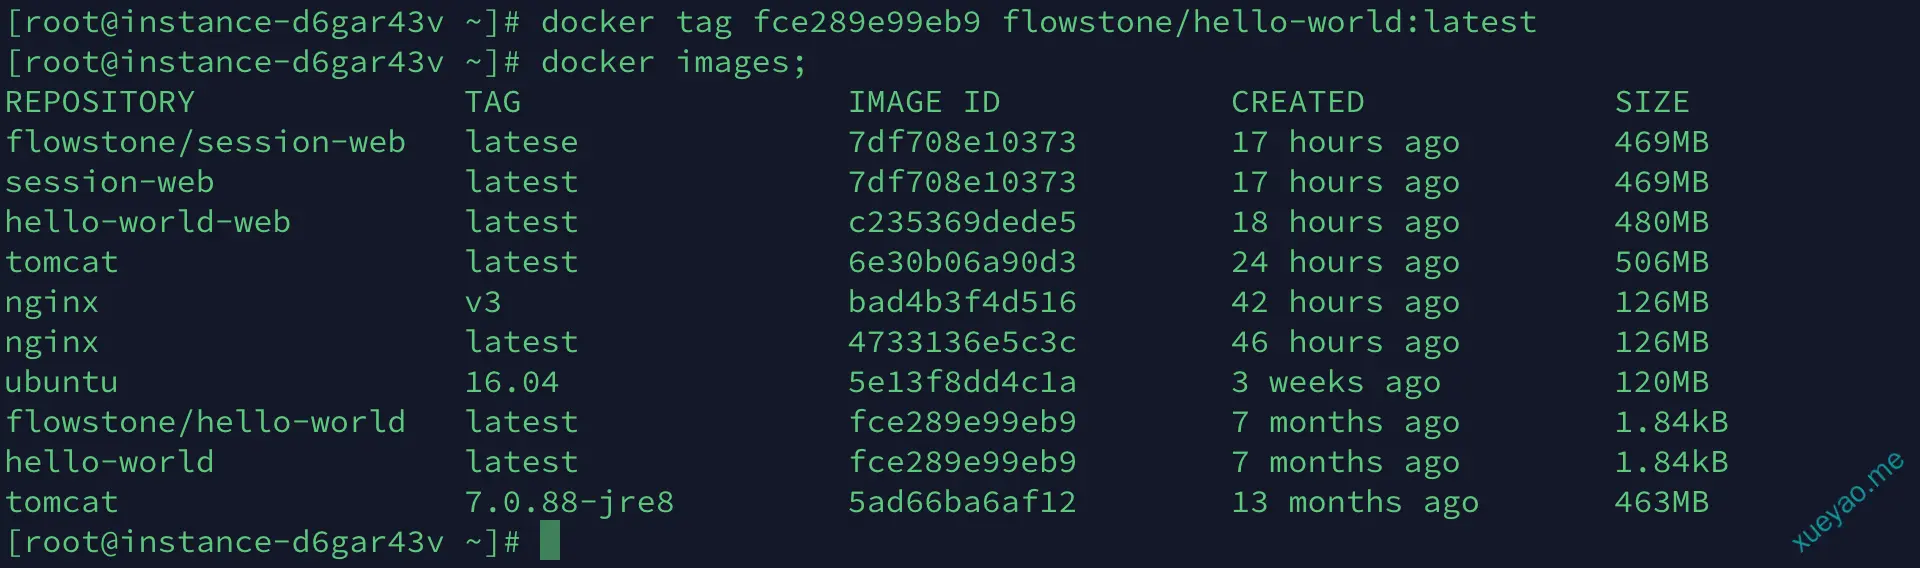Screen dimensions: 1920x568
Task: Click the docker tag command text
Action: click(1039, 22)
